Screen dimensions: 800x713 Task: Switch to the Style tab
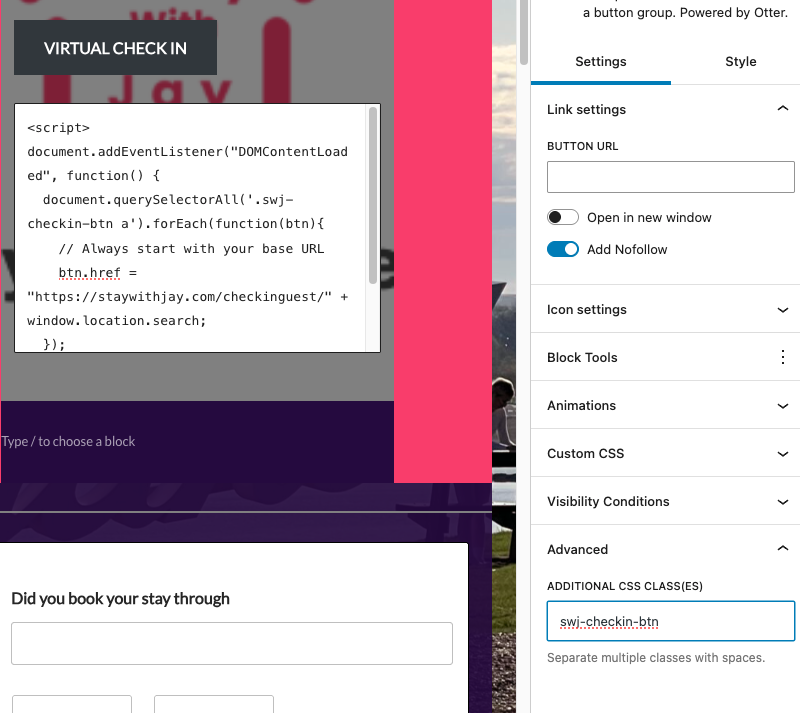[x=741, y=61]
